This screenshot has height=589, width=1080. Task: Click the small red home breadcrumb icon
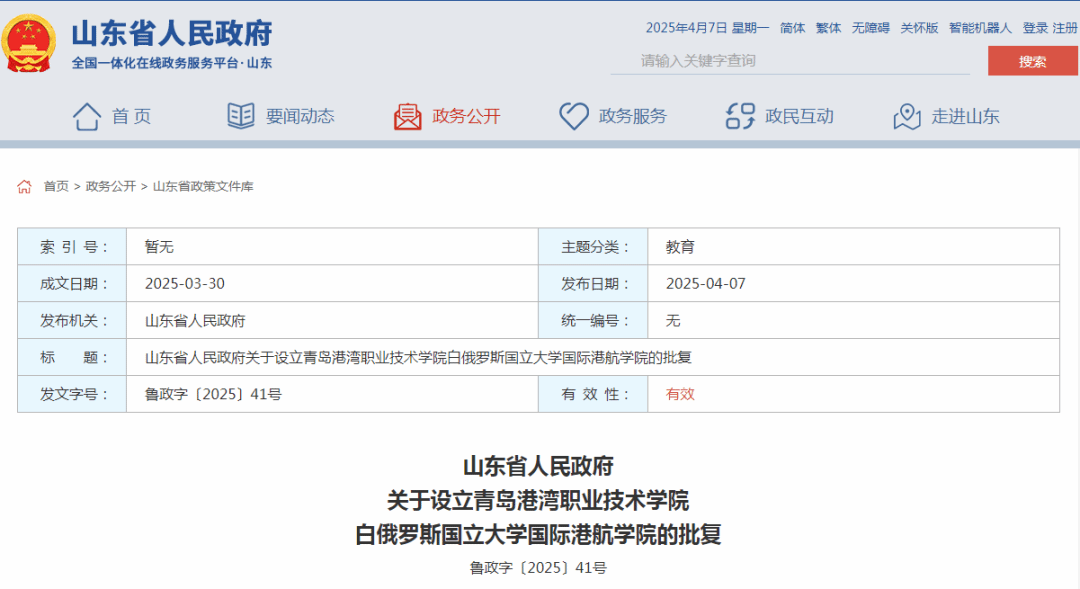25,186
